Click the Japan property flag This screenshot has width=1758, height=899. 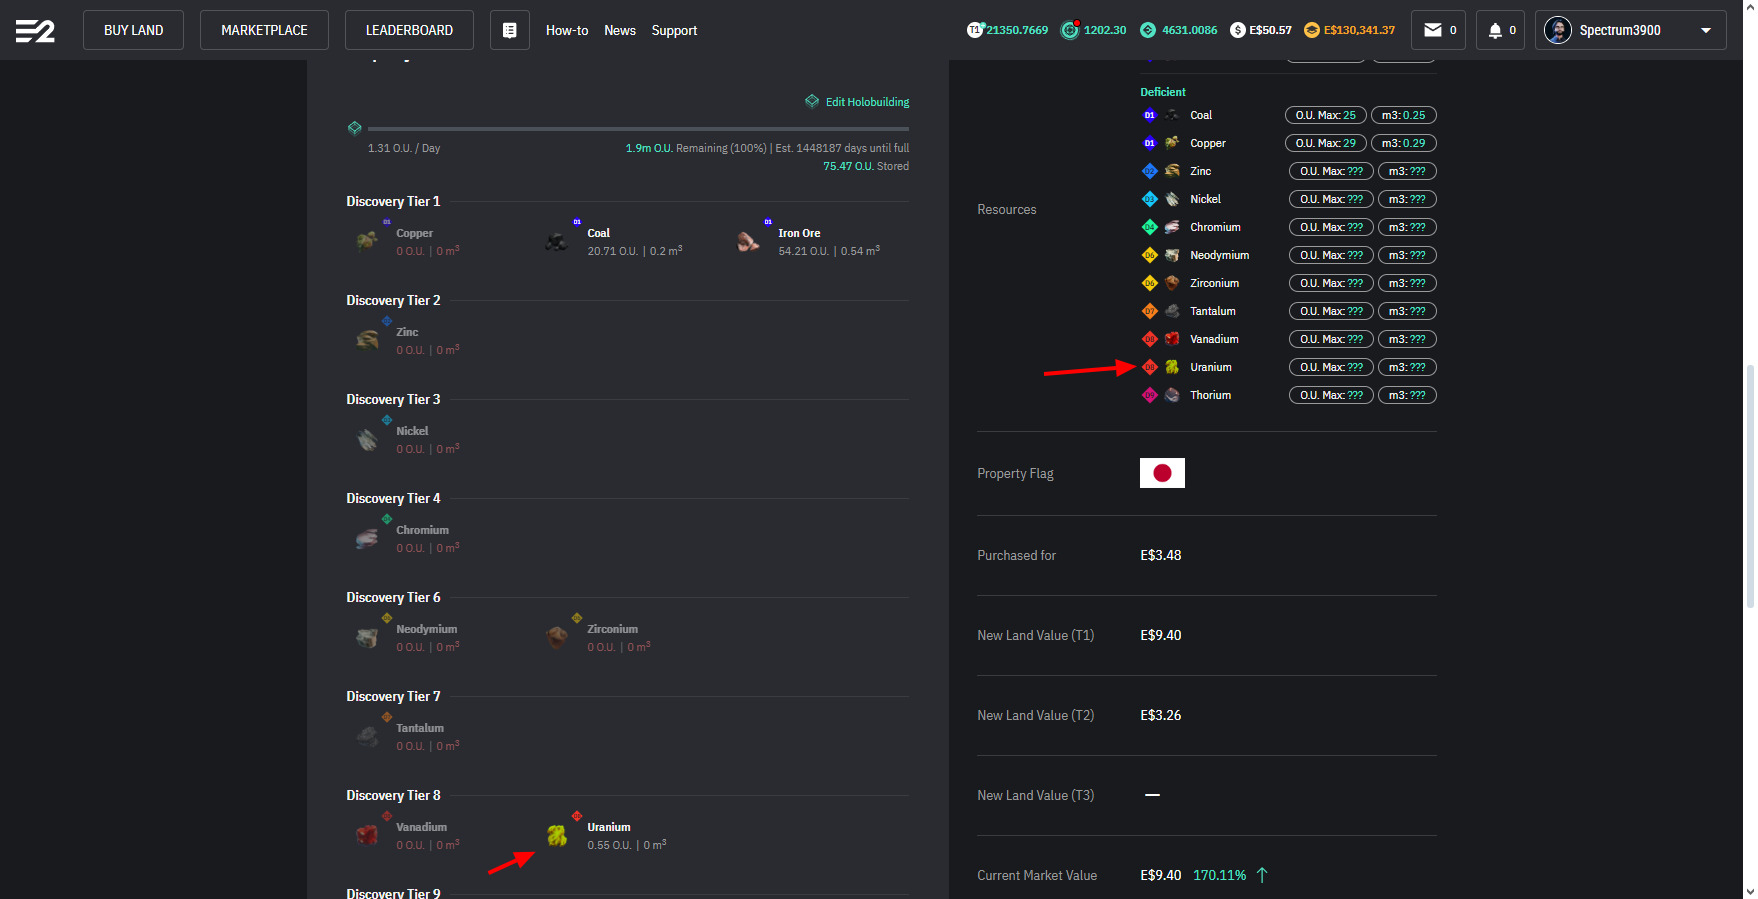coord(1162,473)
